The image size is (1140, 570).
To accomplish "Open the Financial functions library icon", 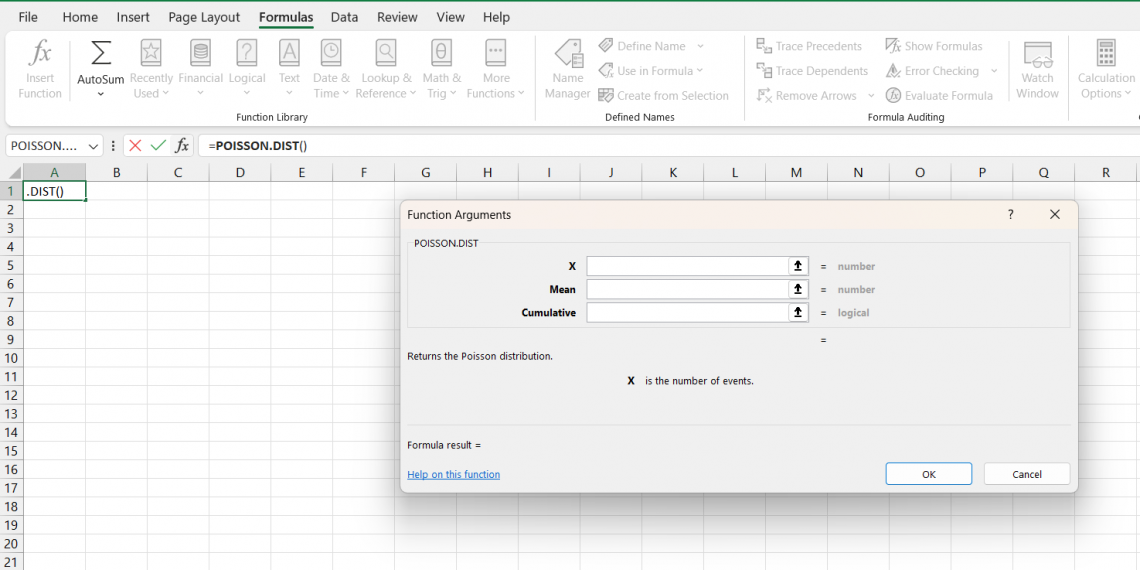I will pos(200,54).
